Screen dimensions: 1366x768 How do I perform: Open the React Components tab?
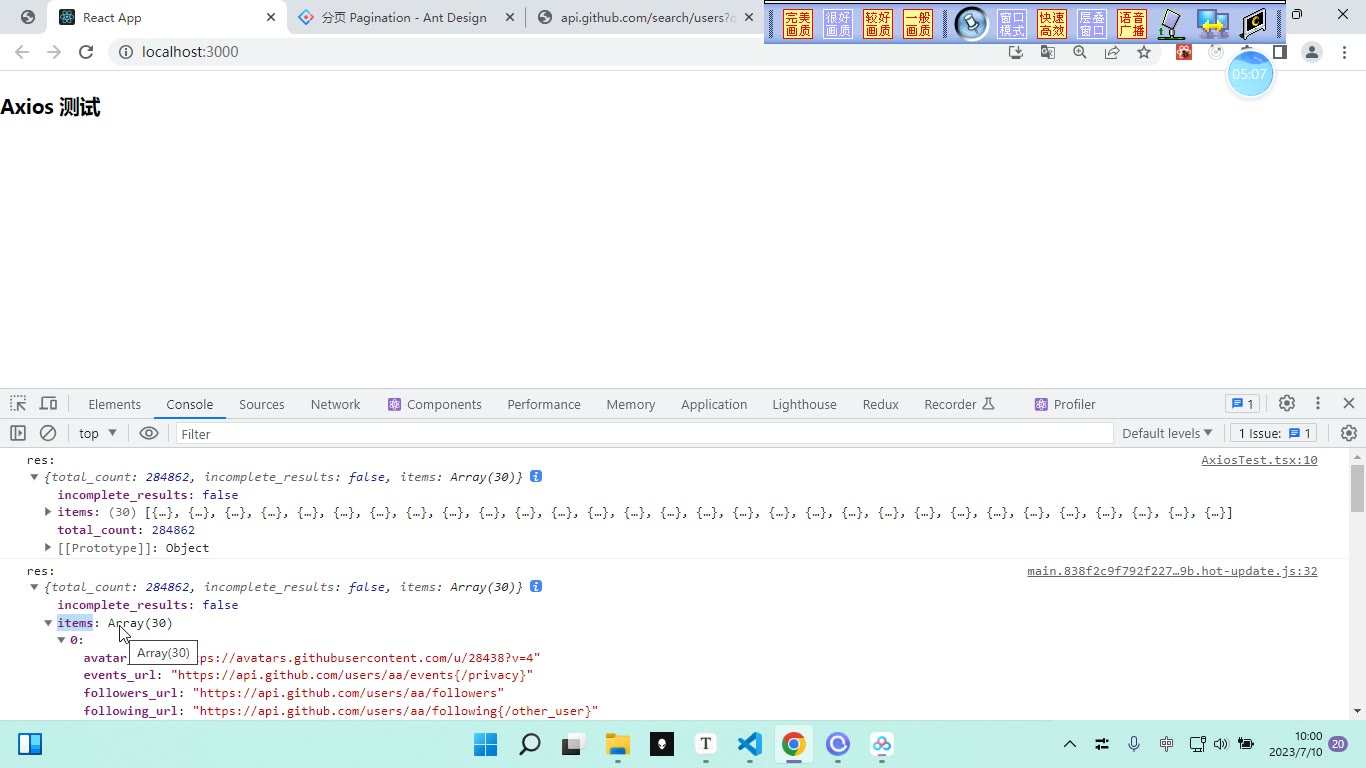coord(435,404)
